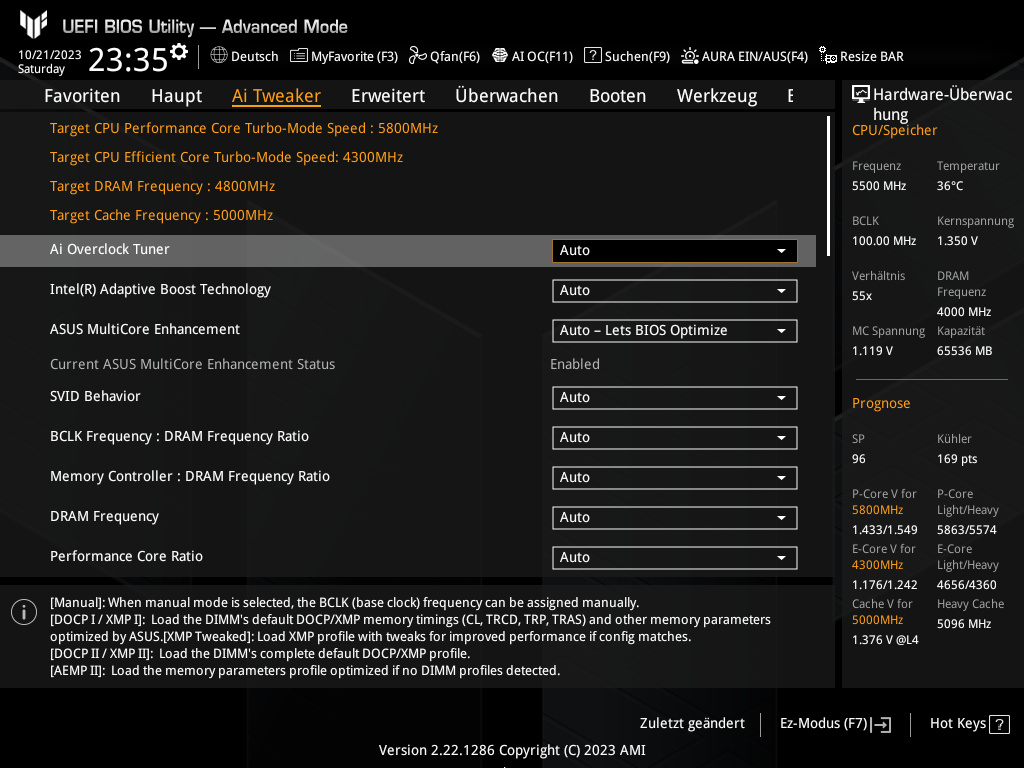
Task: Toggle AURA EIN/AUS (F4) lighting icon
Action: coord(690,56)
